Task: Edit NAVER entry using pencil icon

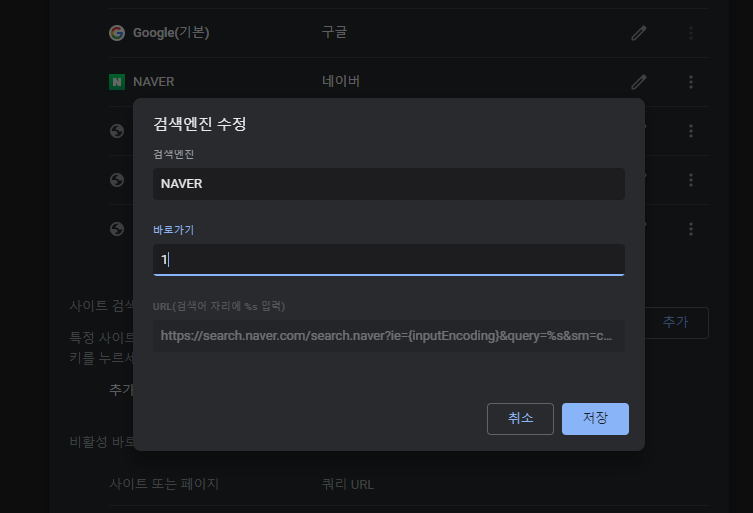Action: [639, 82]
